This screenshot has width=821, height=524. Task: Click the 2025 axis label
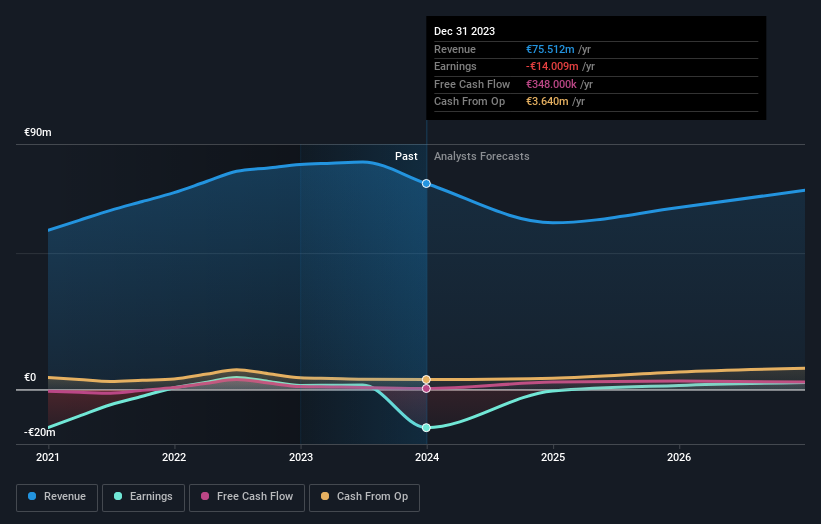pos(553,458)
